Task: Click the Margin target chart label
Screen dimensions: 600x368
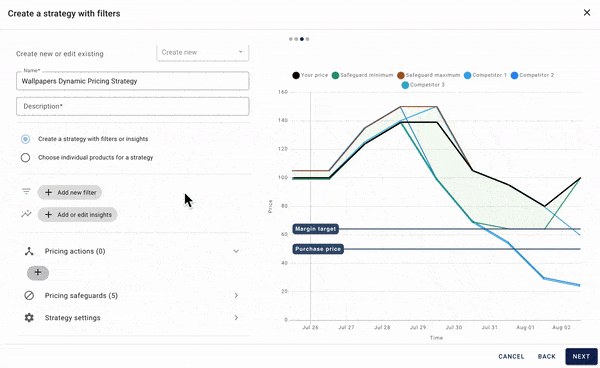Action: click(315, 229)
